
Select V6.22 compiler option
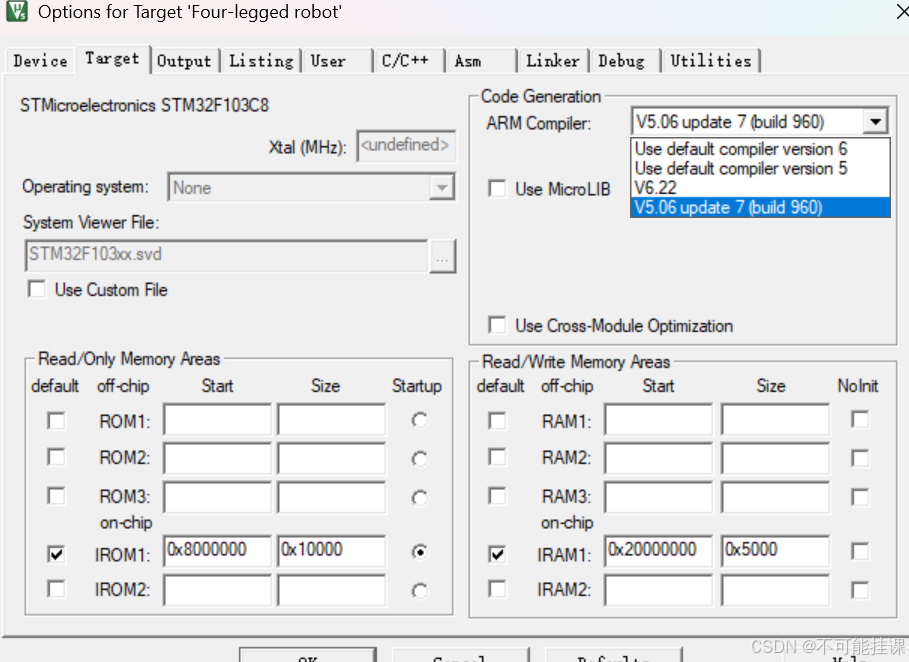(760, 188)
